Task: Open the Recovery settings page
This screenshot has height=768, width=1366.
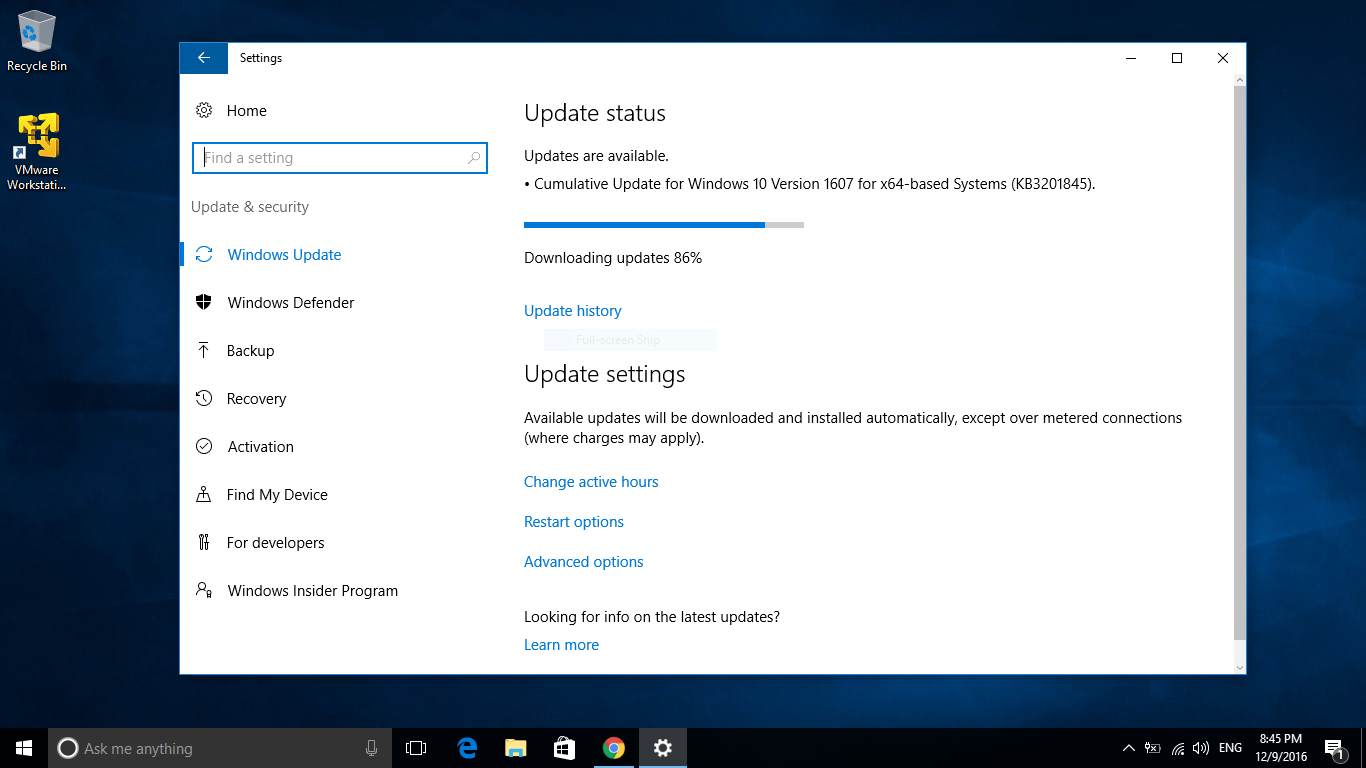Action: click(x=256, y=398)
